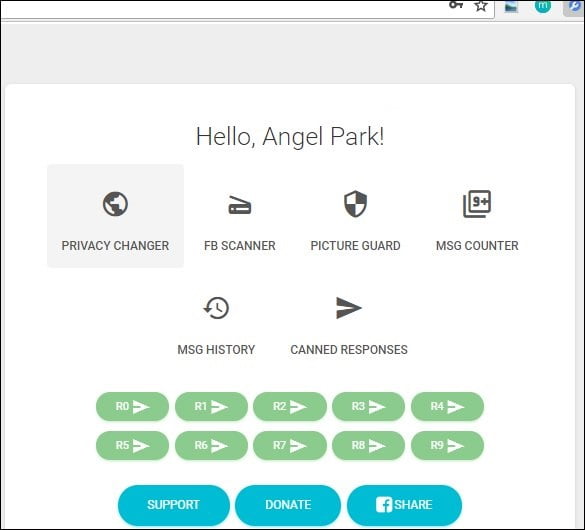This screenshot has width=585, height=530.
Task: Send canned response R3
Action: (x=369, y=406)
